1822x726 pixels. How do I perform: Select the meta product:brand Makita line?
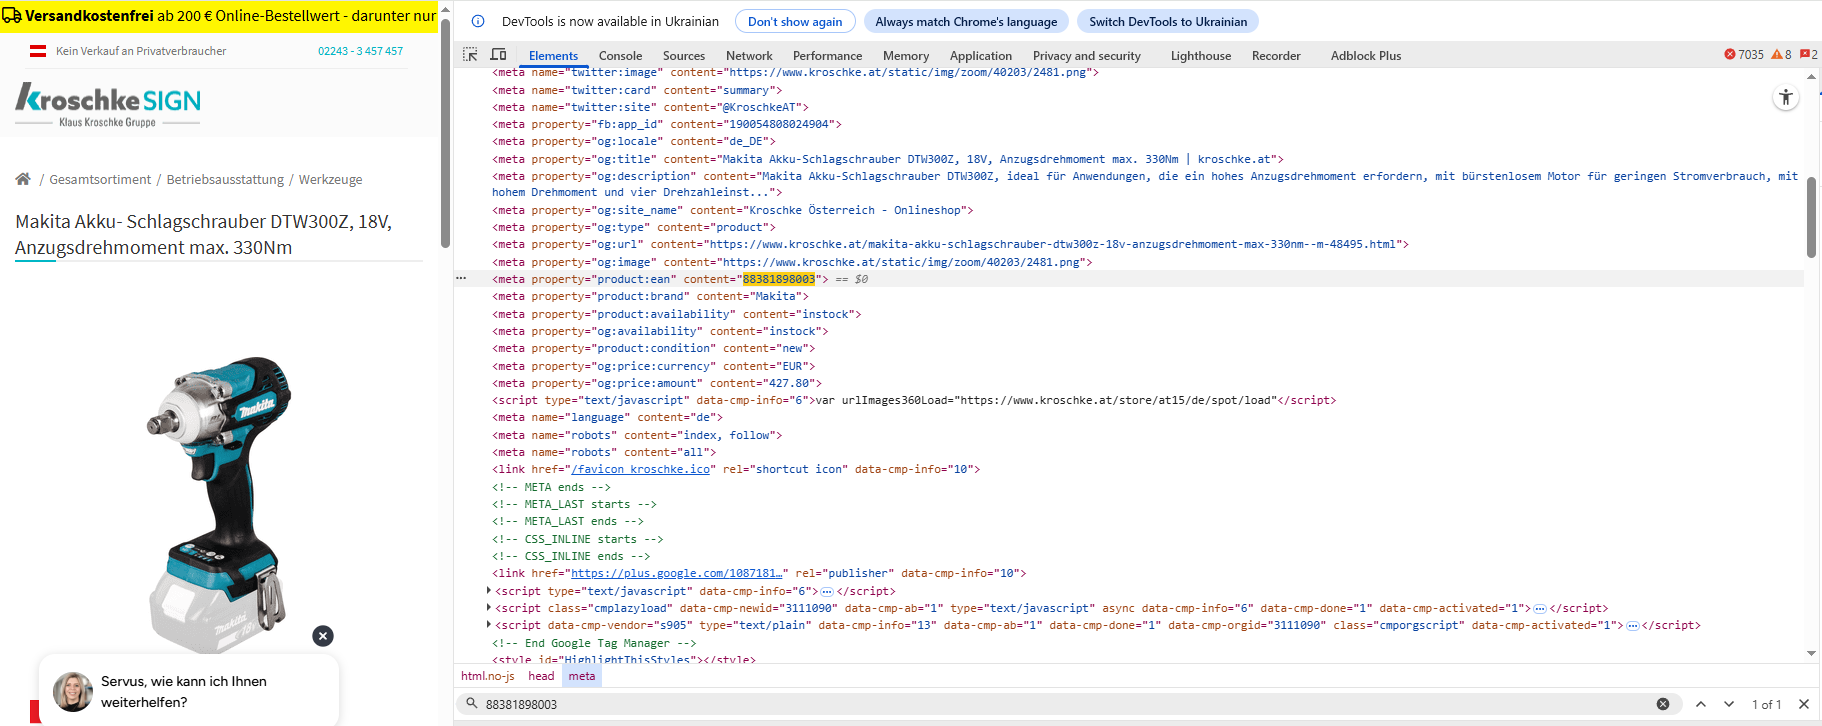(x=650, y=296)
